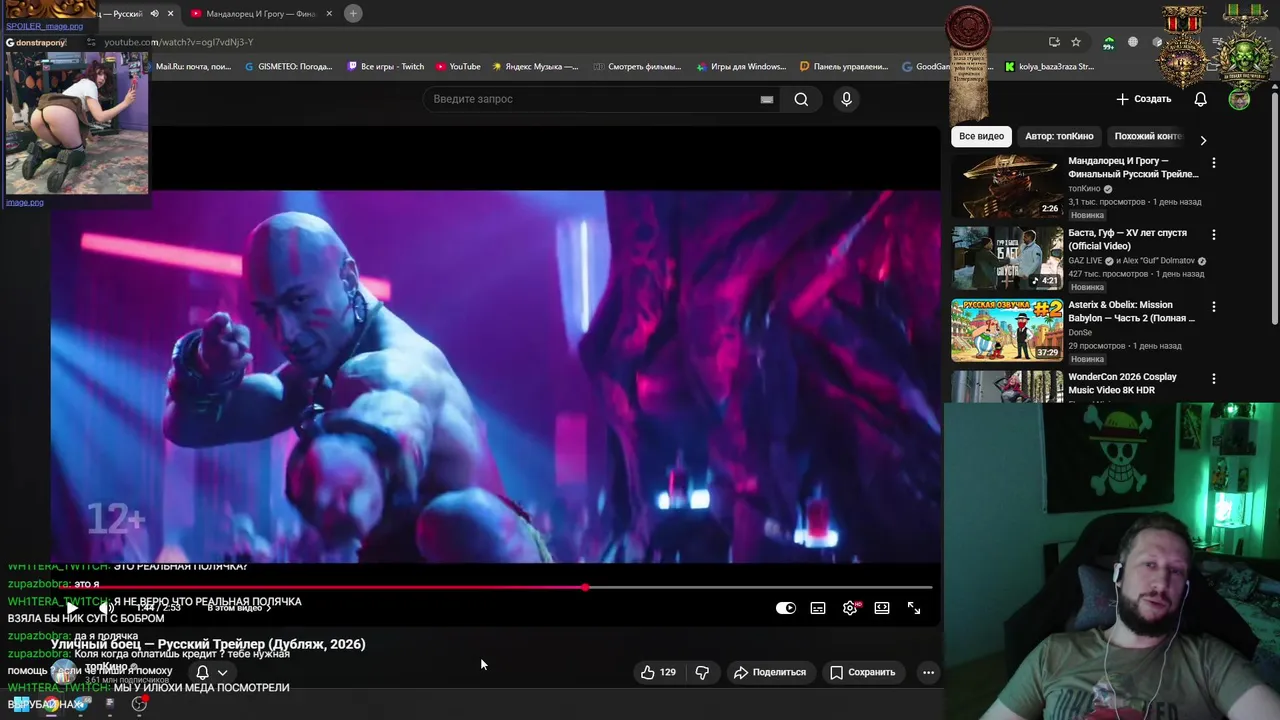1280x720 pixels.
Task: Mute audio on the active browser tab
Action: (x=154, y=14)
